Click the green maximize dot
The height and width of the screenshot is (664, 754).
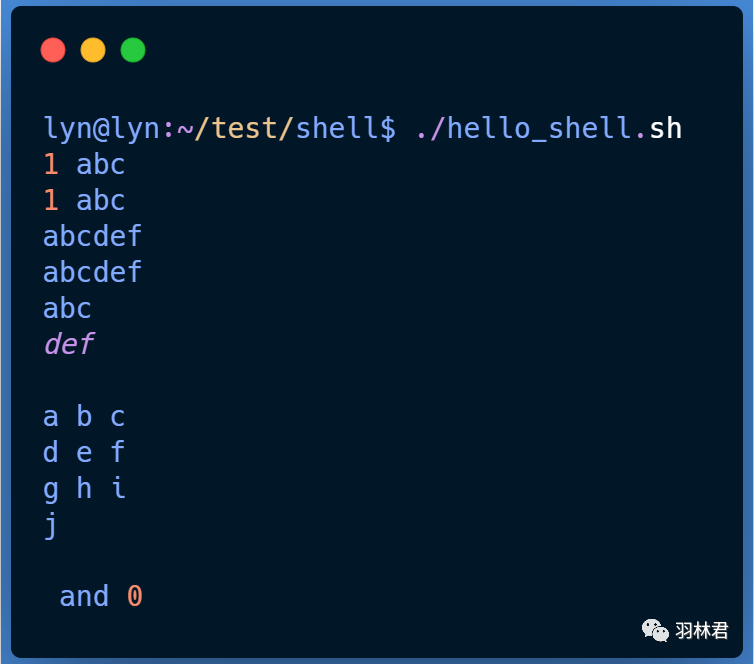point(133,50)
